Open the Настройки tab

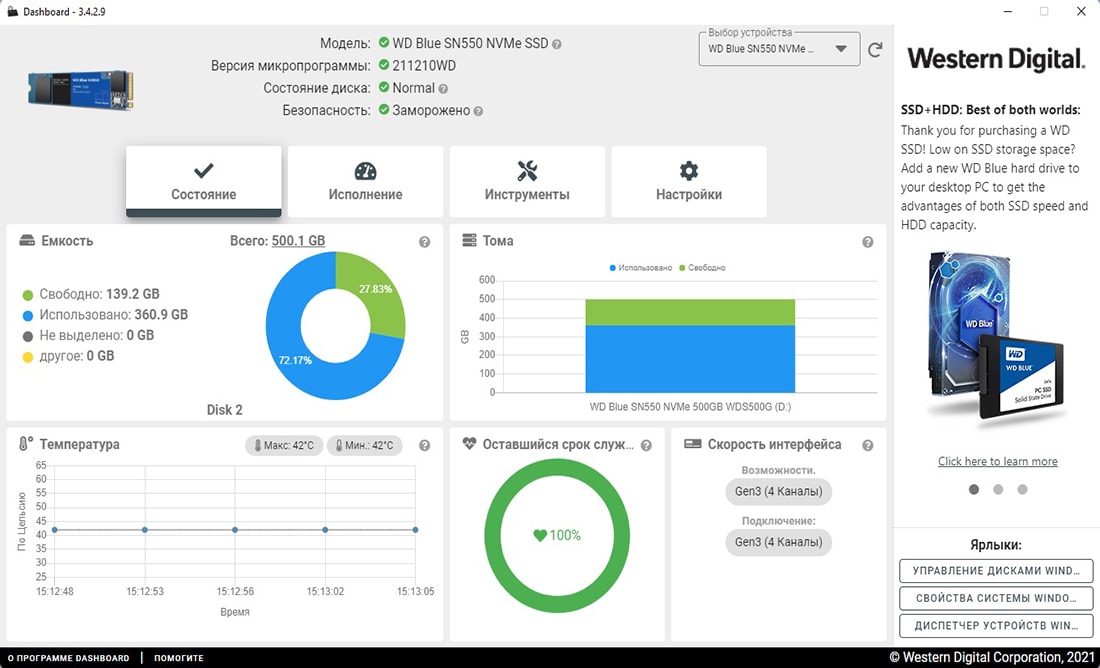click(689, 182)
